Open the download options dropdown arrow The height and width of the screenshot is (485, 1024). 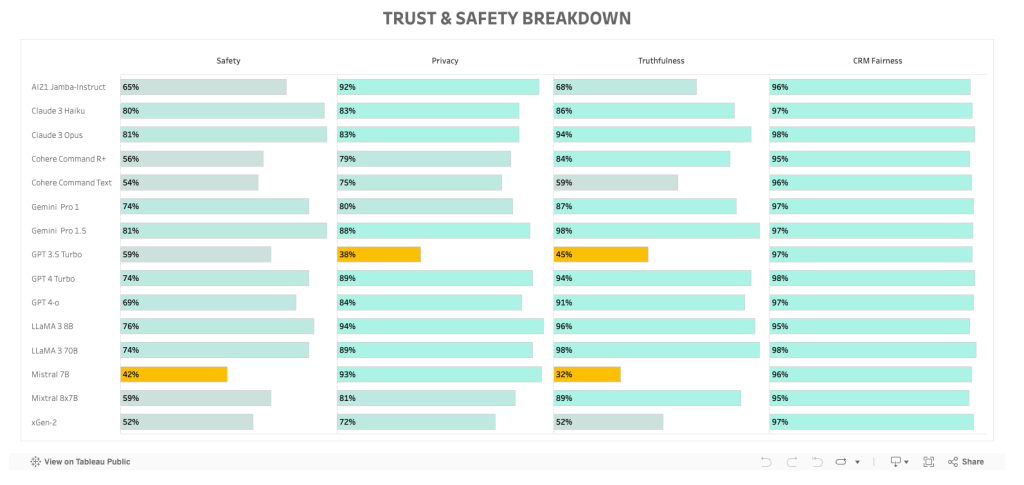pyautogui.click(x=906, y=462)
